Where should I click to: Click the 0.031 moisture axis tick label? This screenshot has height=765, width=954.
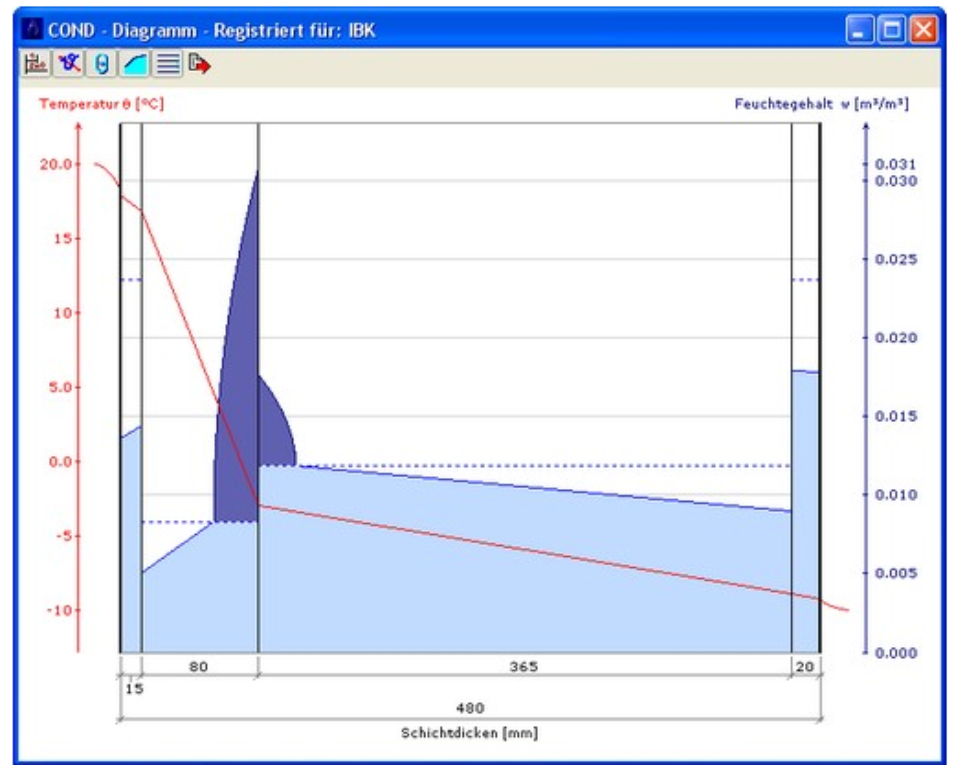[894, 164]
